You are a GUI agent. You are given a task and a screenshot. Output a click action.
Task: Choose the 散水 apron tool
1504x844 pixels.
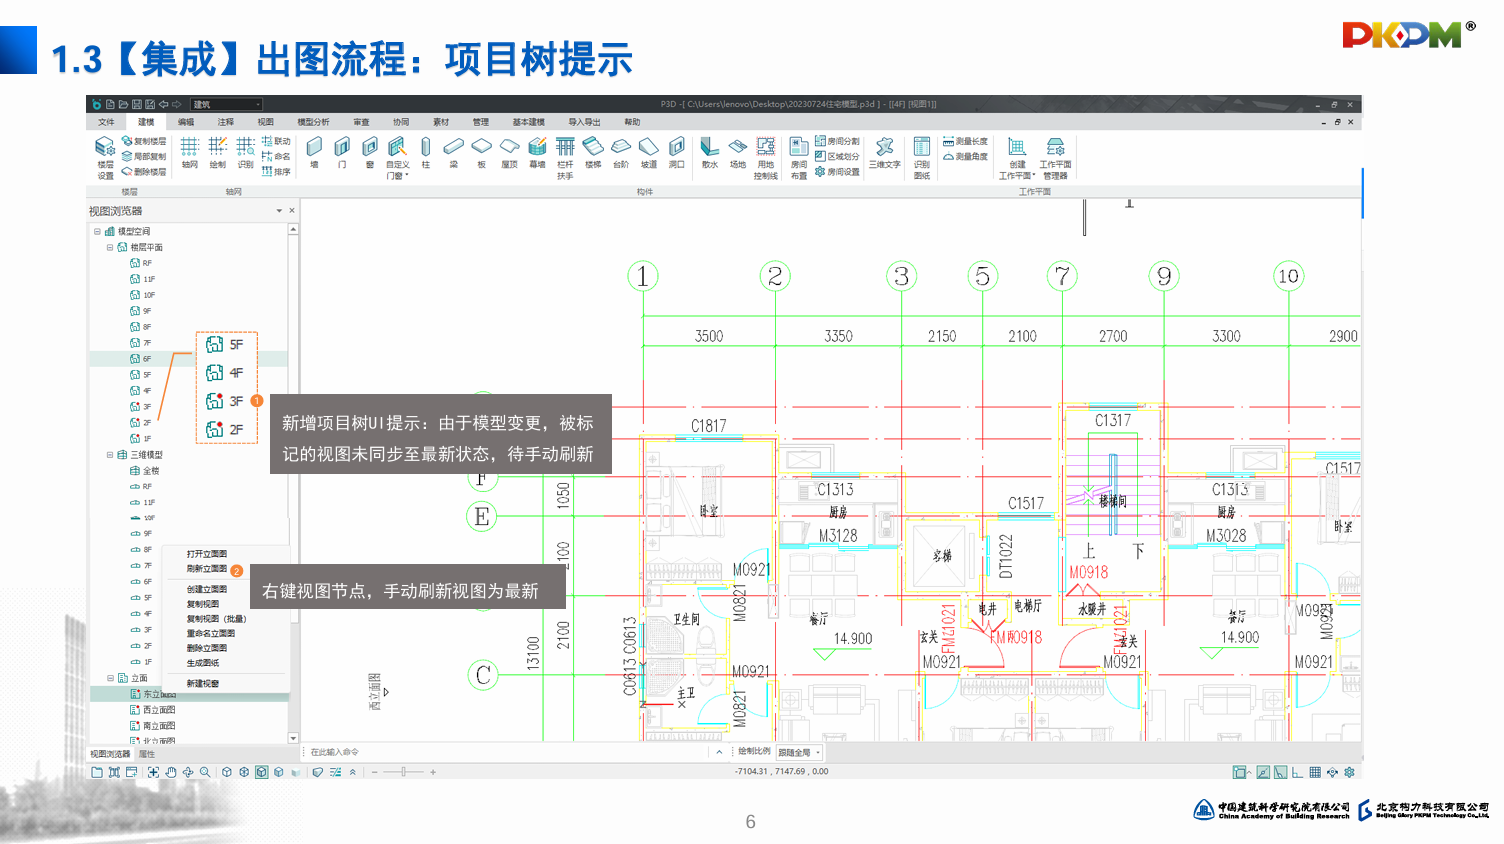710,153
